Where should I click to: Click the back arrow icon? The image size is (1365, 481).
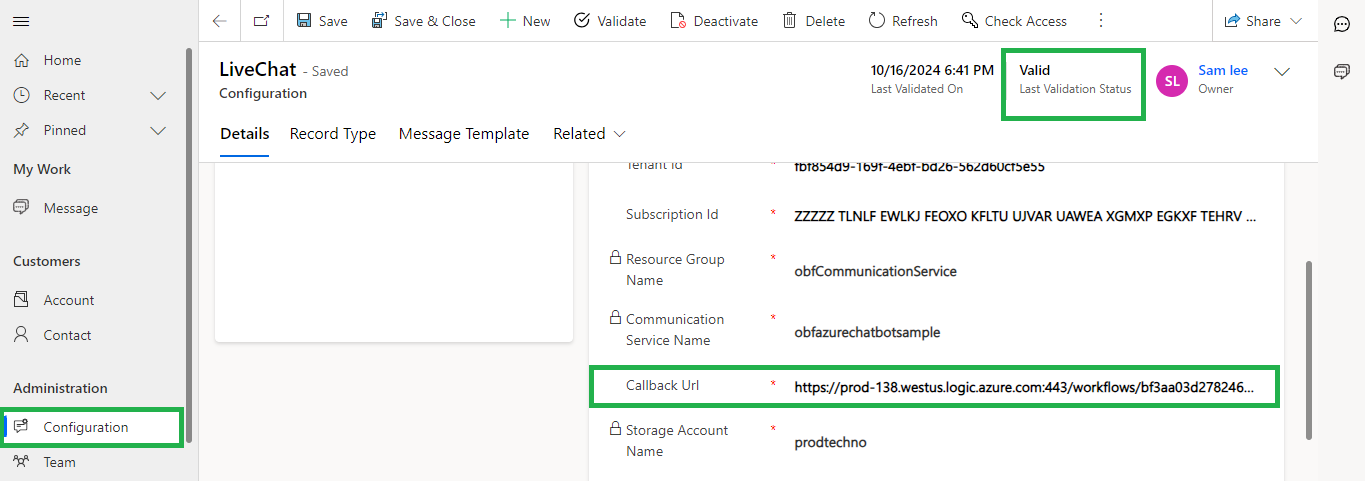(220, 21)
